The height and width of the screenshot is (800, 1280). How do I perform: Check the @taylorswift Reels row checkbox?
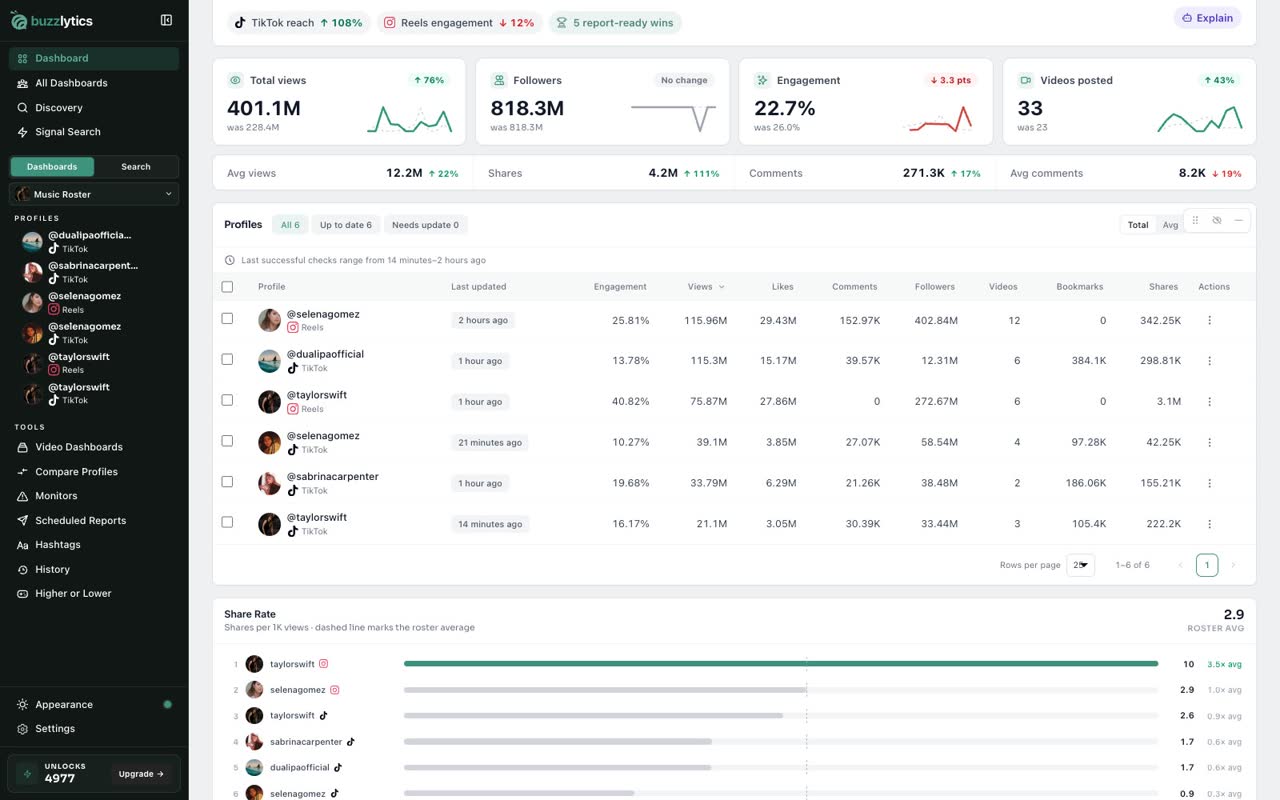pos(227,400)
